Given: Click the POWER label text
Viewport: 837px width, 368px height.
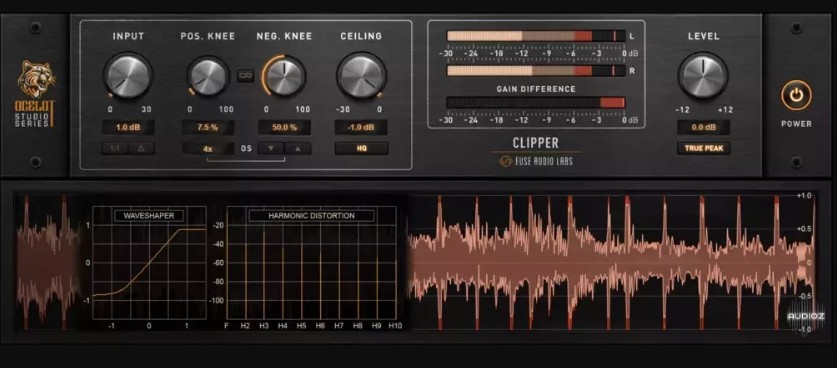Looking at the screenshot, I should 796,124.
